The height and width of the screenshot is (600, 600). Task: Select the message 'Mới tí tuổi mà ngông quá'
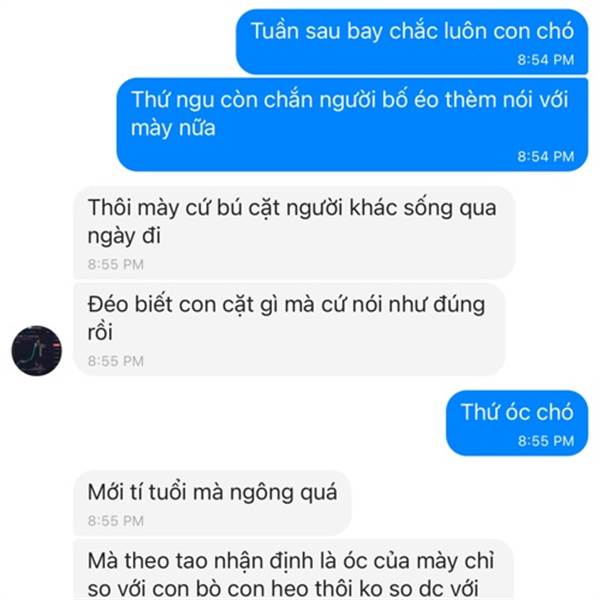click(x=212, y=503)
